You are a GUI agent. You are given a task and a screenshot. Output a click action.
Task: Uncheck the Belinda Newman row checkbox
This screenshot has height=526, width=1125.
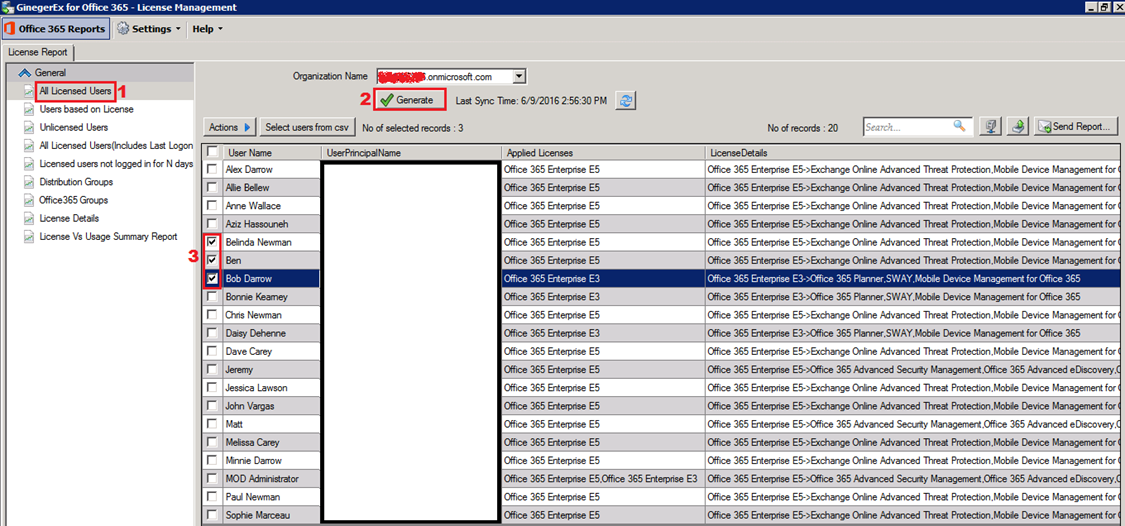pyautogui.click(x=212, y=242)
